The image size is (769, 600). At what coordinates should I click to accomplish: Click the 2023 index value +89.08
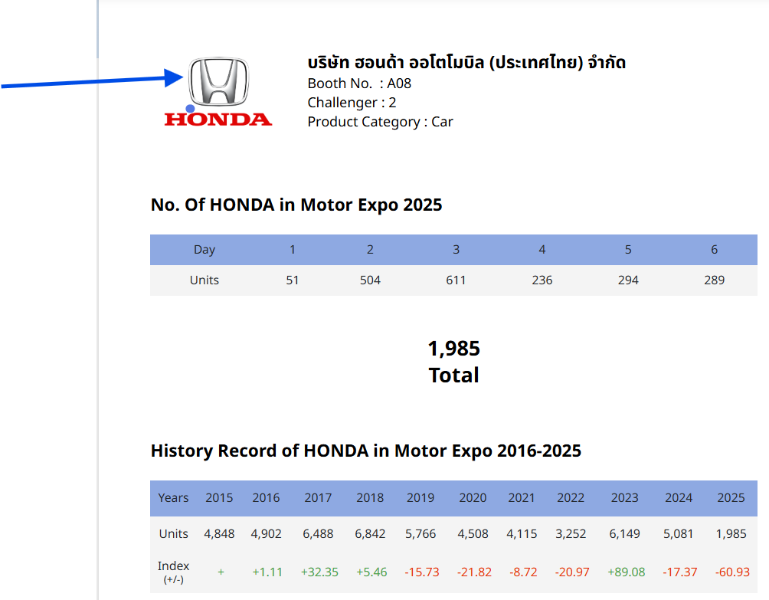tap(625, 571)
